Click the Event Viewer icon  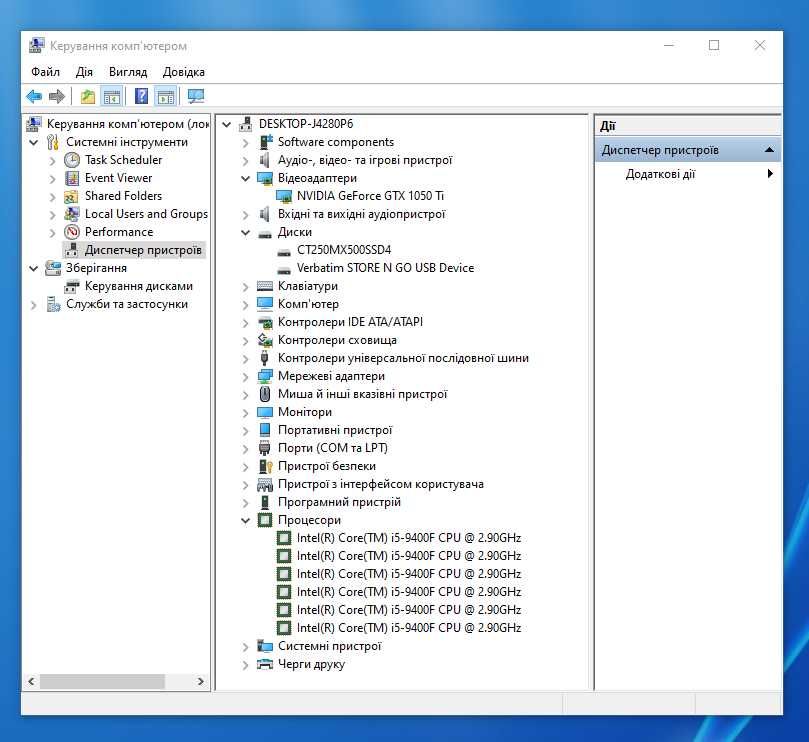tap(72, 178)
